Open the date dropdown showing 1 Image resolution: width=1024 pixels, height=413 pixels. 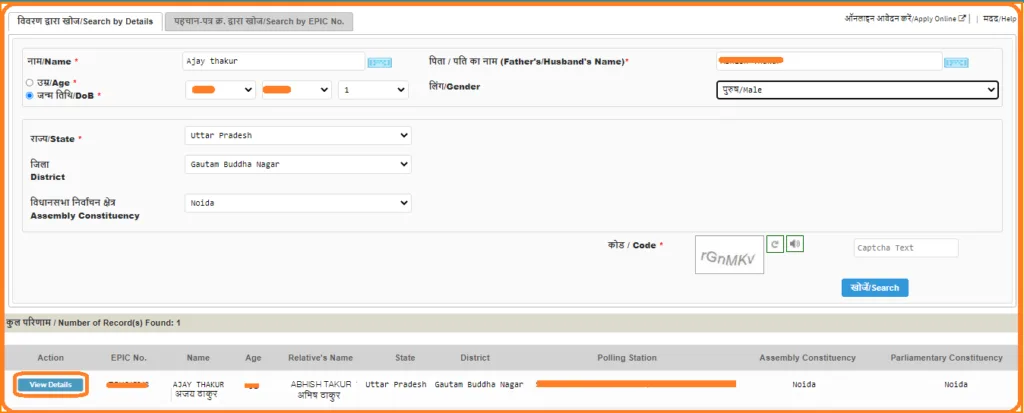[374, 90]
